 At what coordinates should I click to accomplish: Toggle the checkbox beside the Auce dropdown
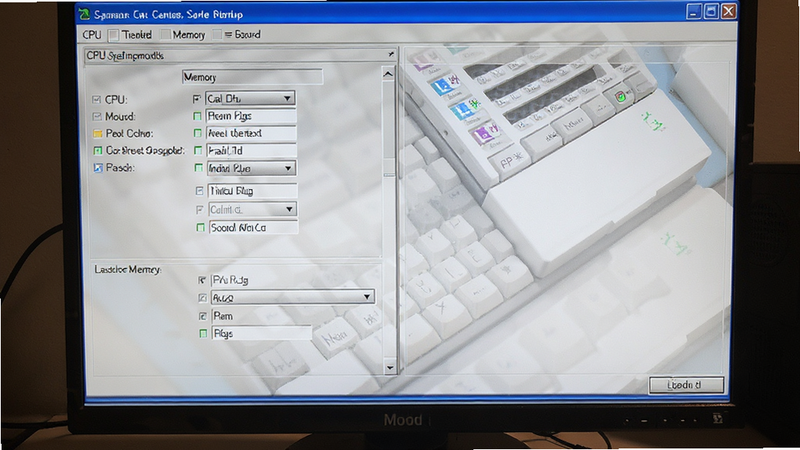(203, 297)
